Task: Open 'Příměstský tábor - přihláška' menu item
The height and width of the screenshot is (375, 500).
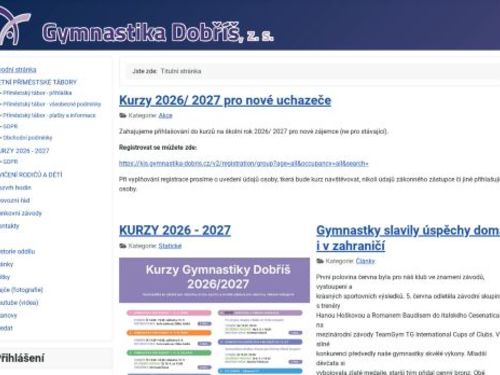Action: click(37, 93)
